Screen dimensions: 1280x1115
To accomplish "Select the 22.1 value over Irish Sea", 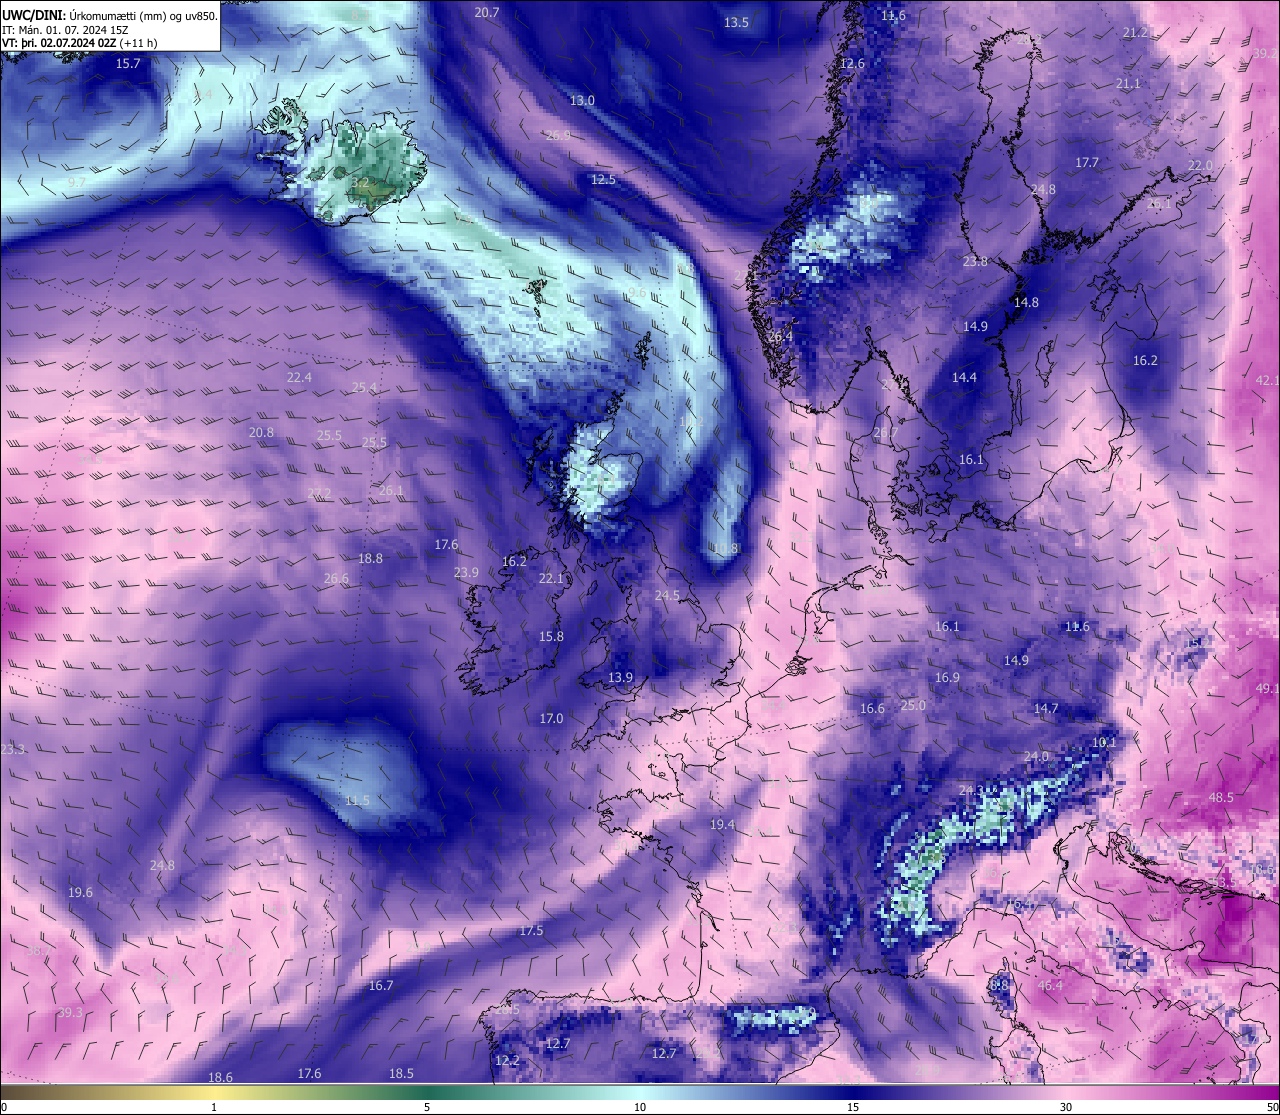I will coord(551,578).
